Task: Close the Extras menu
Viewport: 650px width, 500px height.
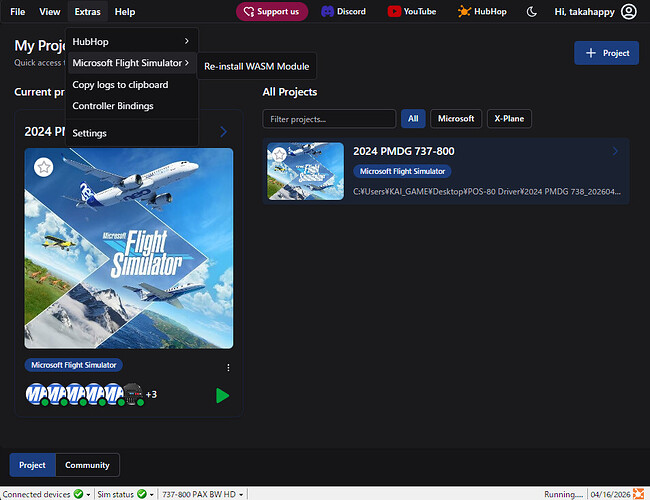Action: [87, 12]
